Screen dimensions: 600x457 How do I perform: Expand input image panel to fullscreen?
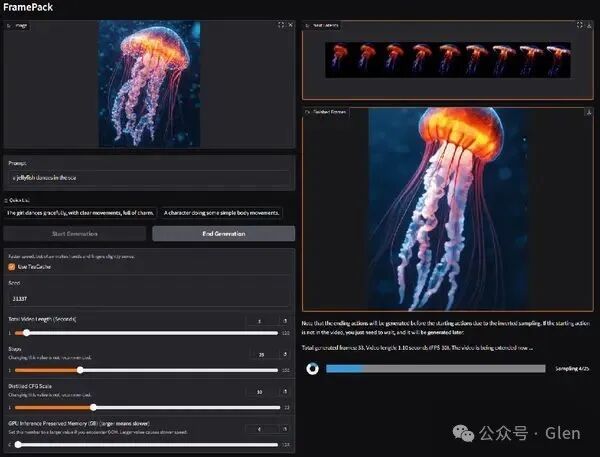[x=281, y=25]
